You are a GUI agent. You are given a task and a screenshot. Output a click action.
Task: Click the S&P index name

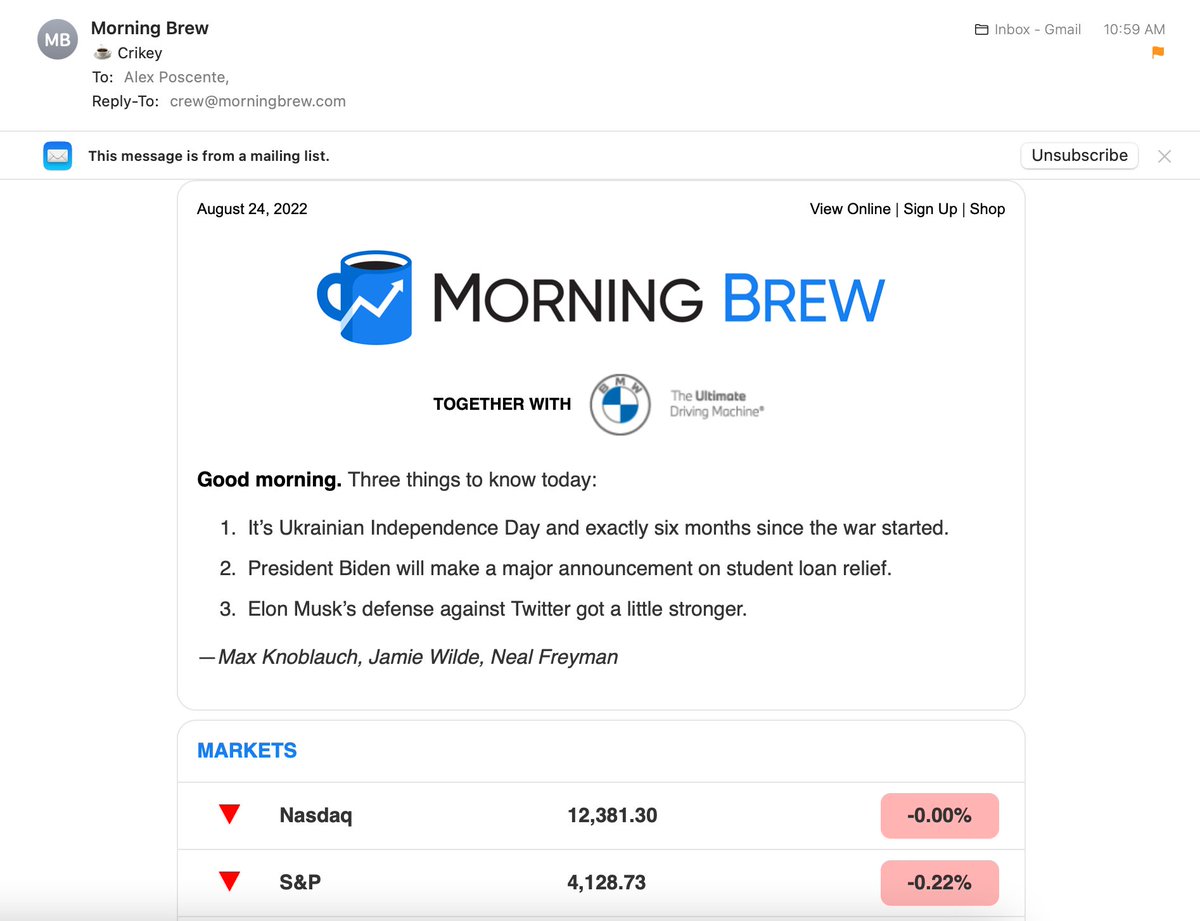300,883
